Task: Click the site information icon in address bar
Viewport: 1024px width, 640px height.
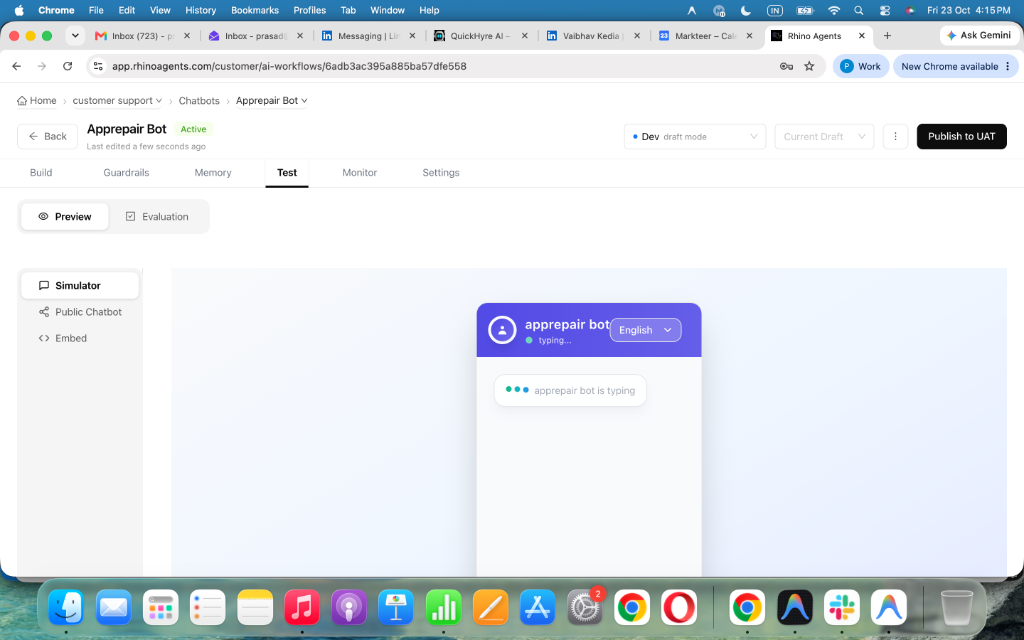Action: click(x=98, y=66)
